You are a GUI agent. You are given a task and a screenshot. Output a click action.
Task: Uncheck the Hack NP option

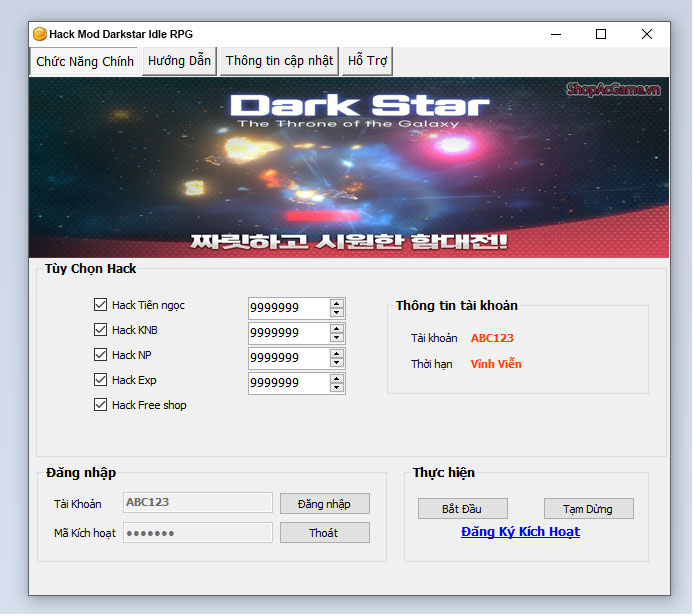100,355
